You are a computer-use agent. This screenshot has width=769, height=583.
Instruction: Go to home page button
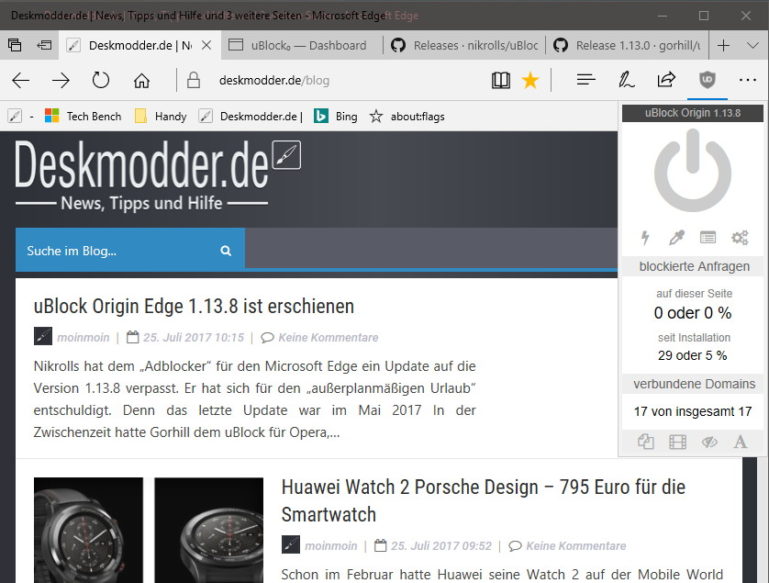[142, 80]
